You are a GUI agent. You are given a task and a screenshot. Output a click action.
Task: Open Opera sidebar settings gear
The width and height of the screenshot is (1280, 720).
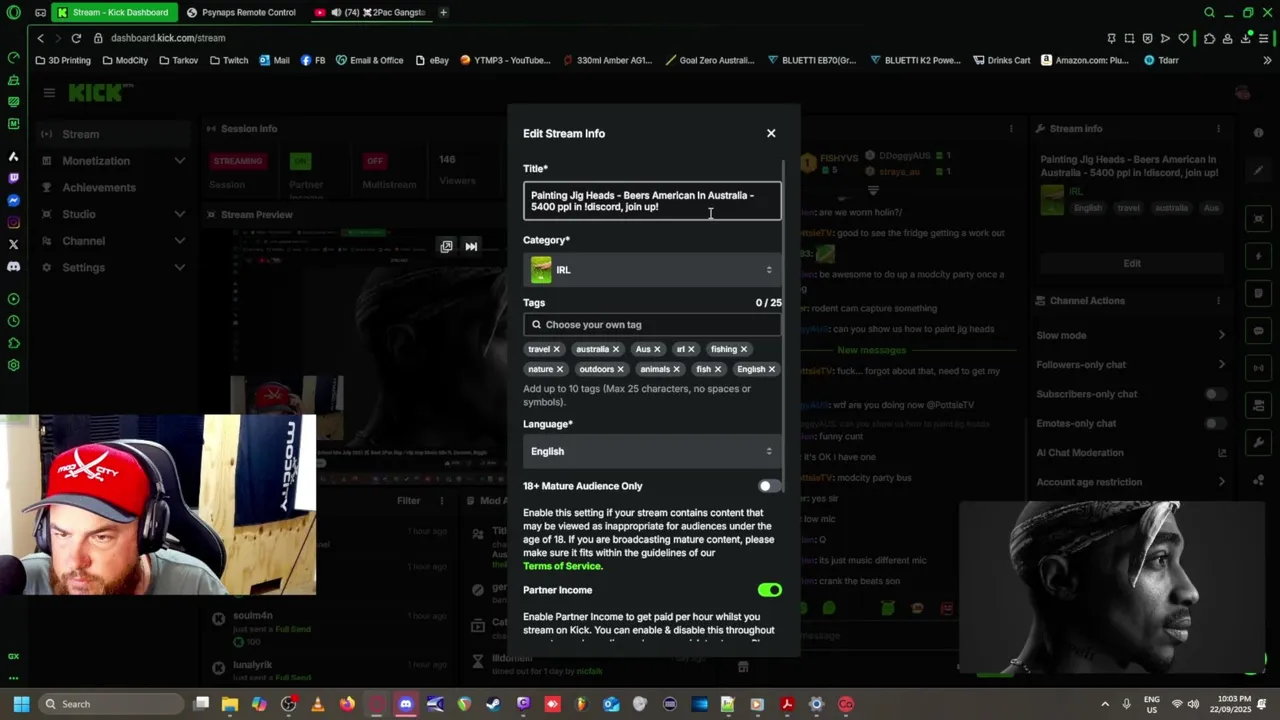[13, 365]
